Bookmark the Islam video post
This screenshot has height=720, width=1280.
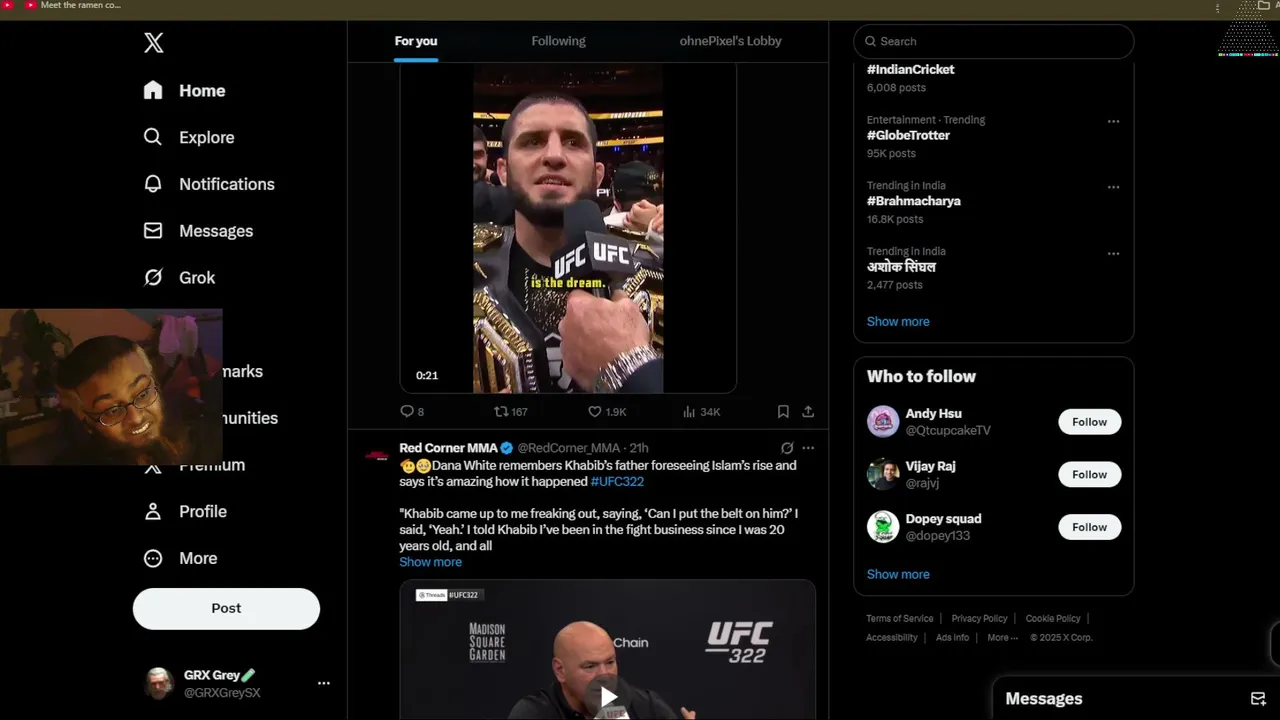coord(783,412)
